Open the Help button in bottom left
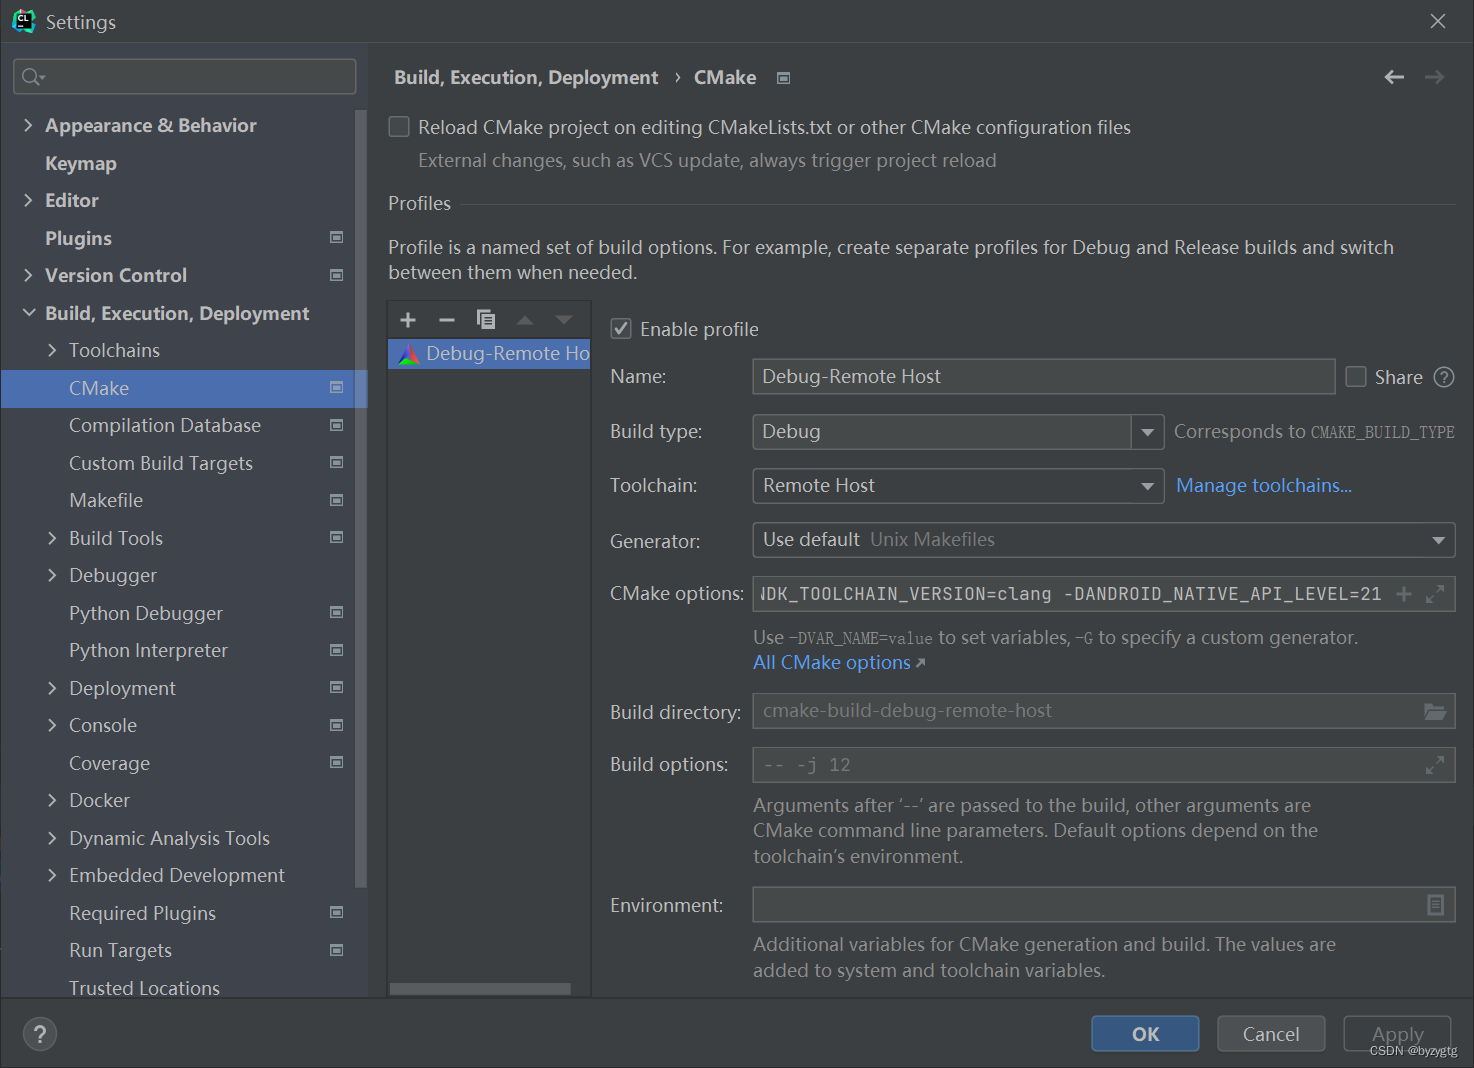Image resolution: width=1474 pixels, height=1068 pixels. (40, 1034)
